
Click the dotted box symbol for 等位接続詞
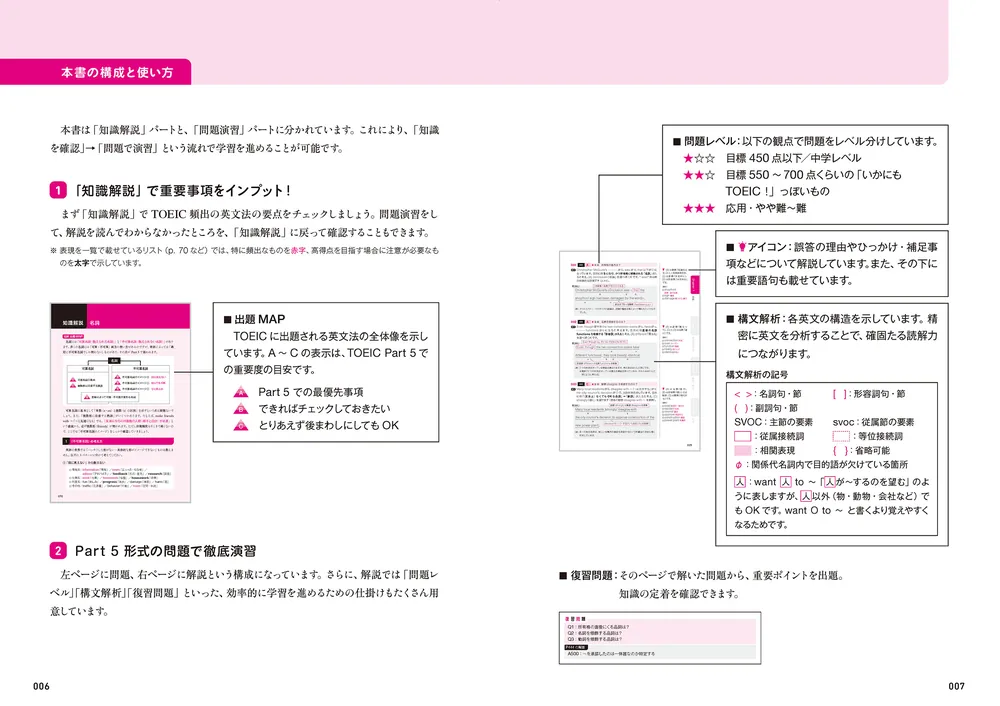coord(841,436)
